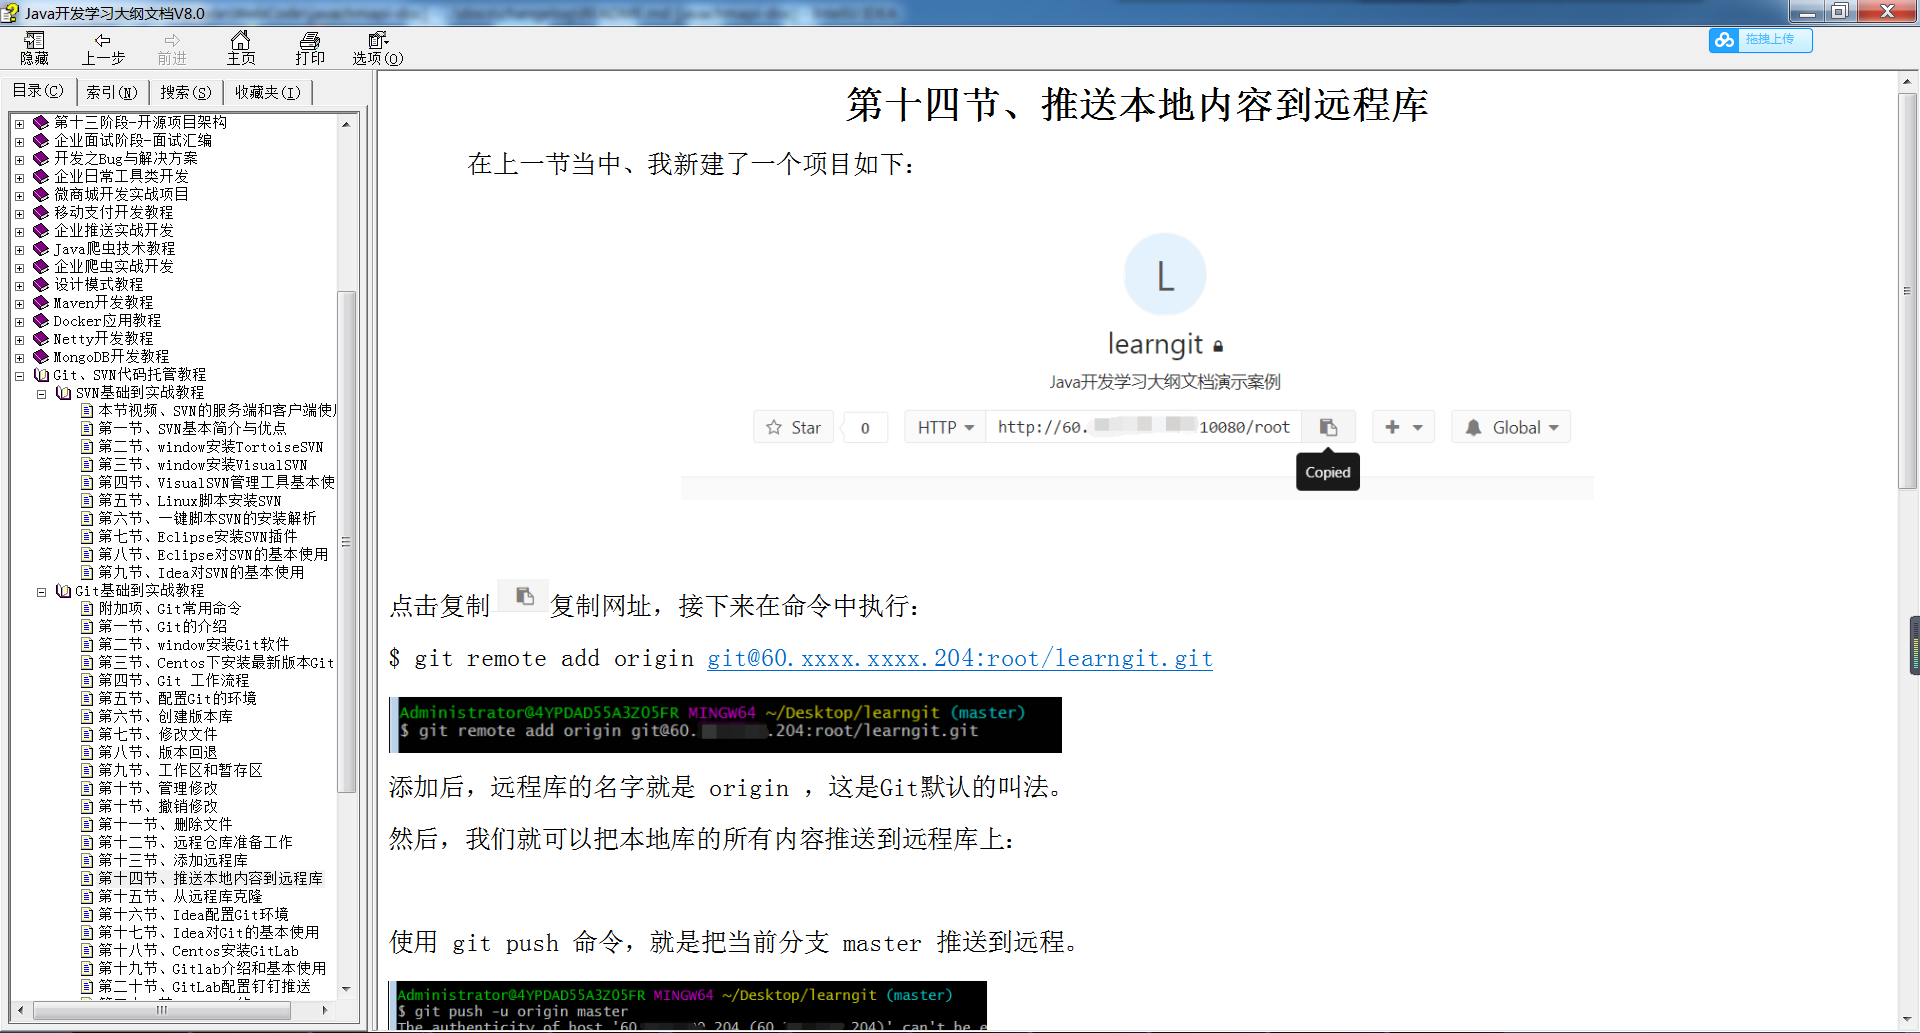Click the page icon of 第九节、Idea对SVN的基本使用
The image size is (1920, 1033).
coord(87,572)
